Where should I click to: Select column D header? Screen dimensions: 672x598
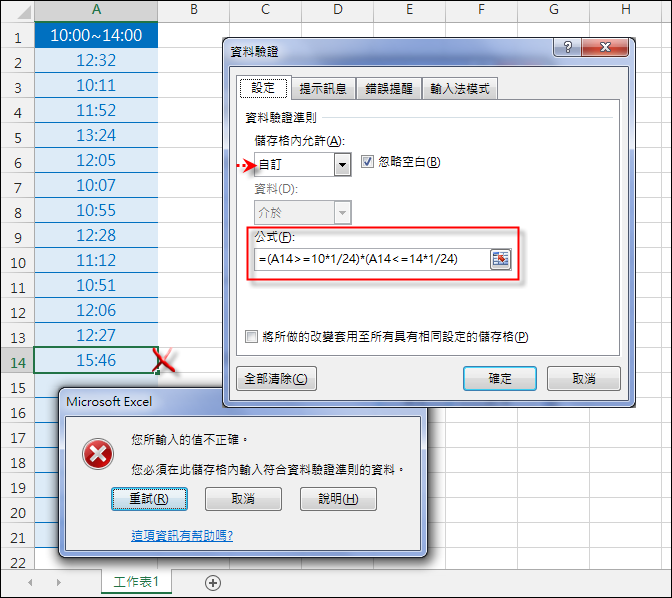(x=338, y=10)
